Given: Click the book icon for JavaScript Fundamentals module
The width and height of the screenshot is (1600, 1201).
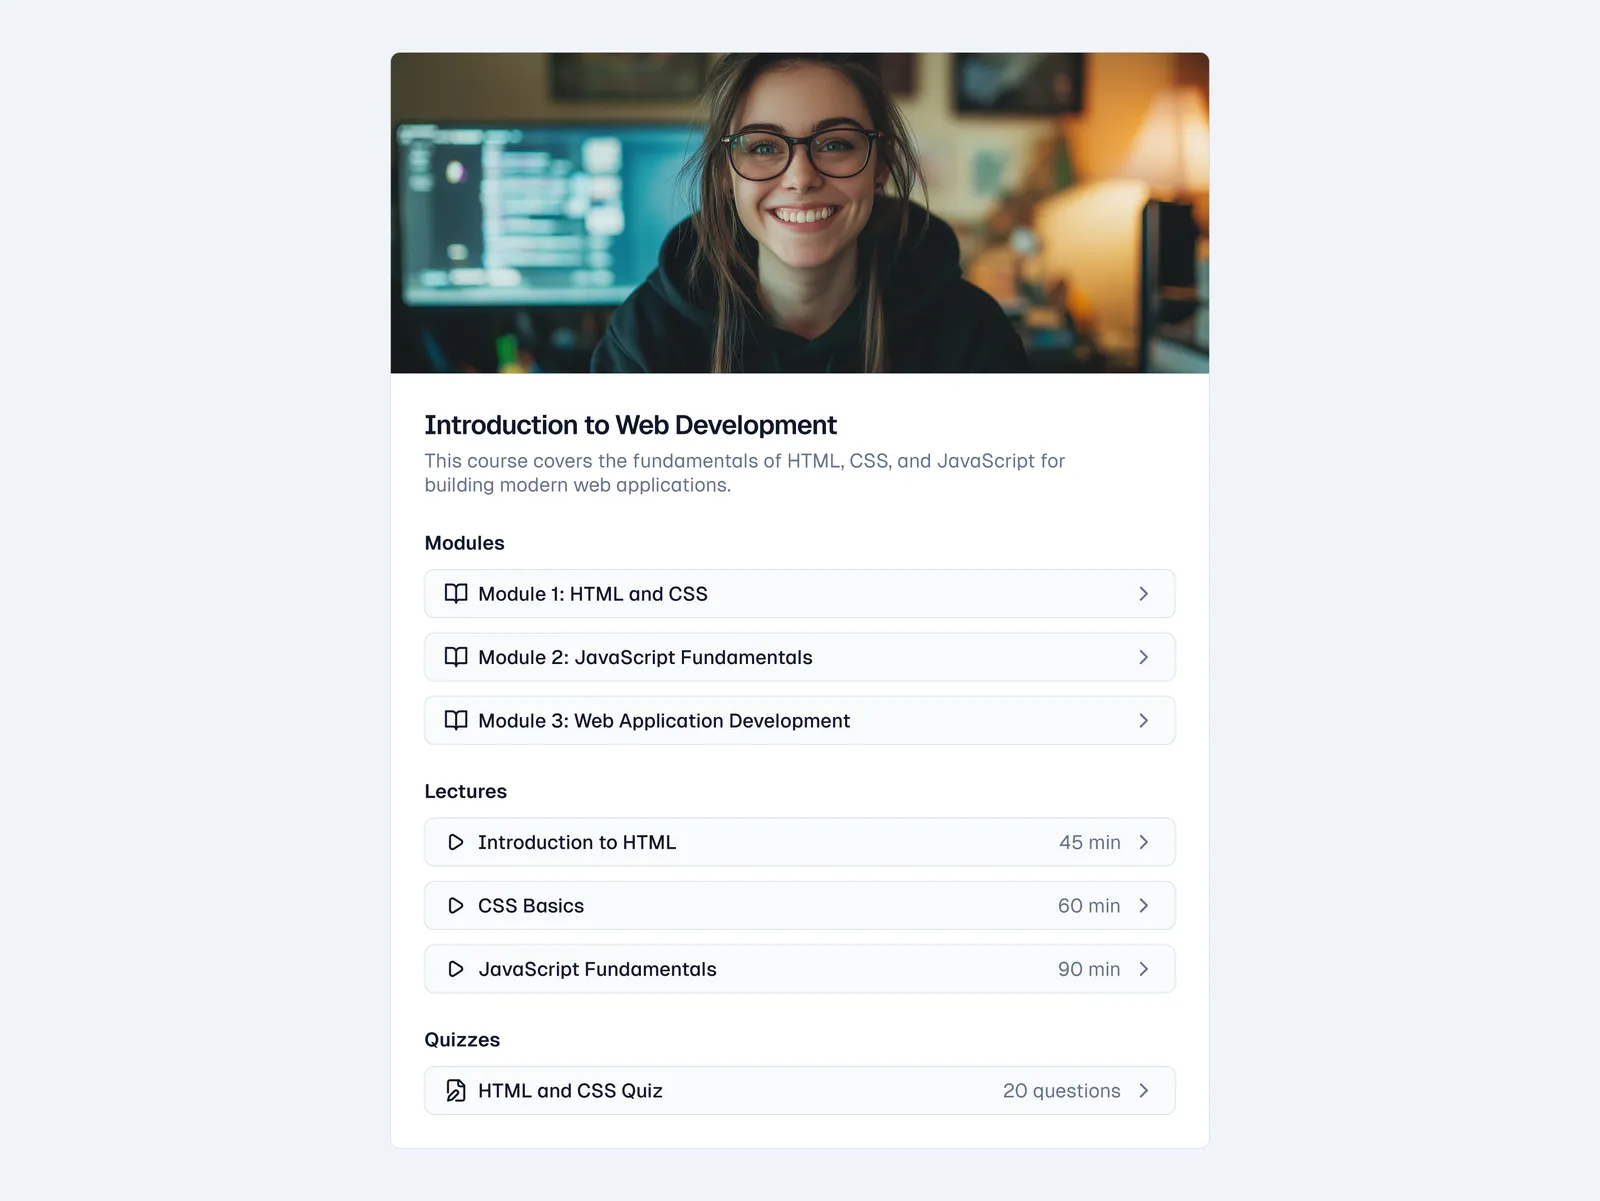Looking at the screenshot, I should (x=456, y=657).
